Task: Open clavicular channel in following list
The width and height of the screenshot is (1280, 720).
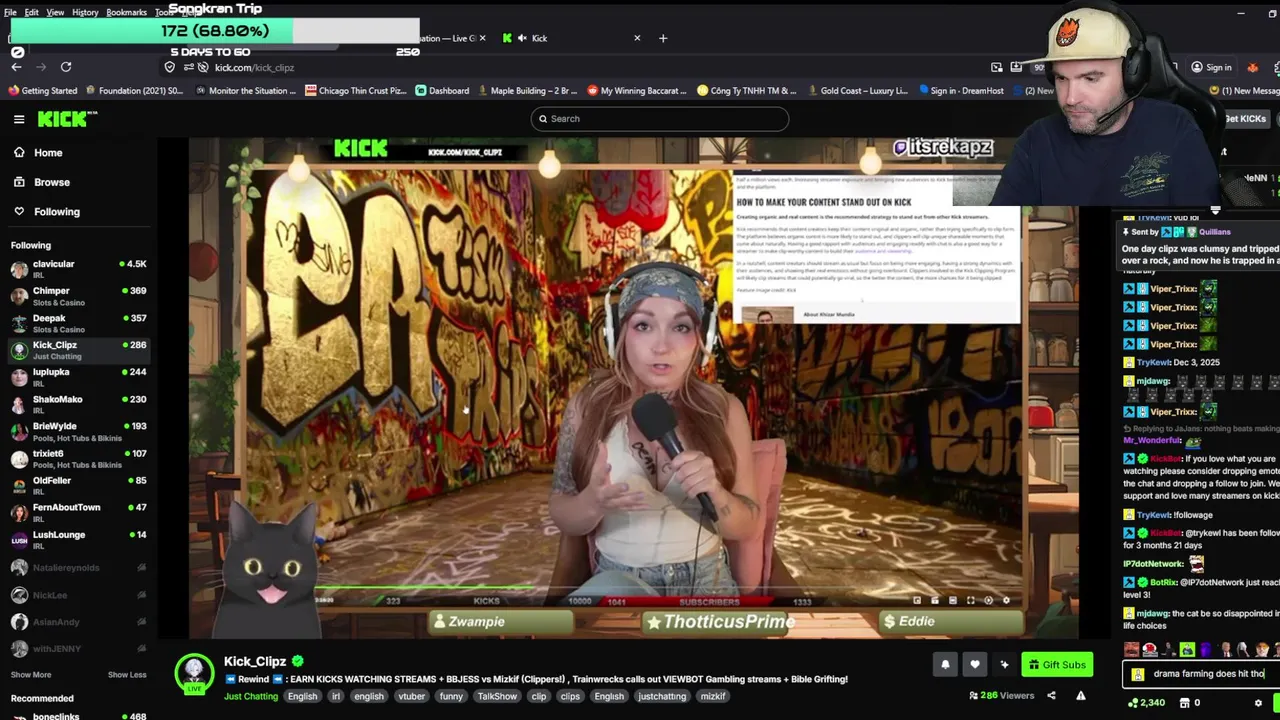Action: [78, 269]
